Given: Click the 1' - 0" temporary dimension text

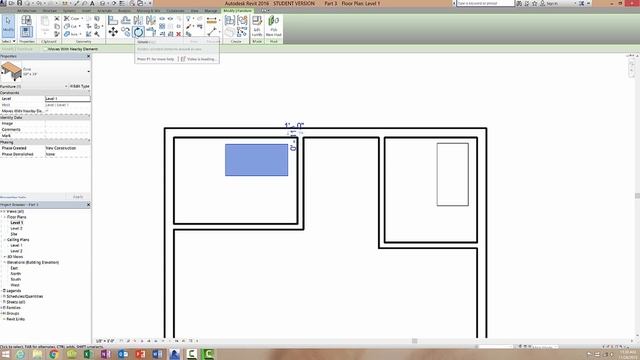Looking at the screenshot, I should [294, 126].
